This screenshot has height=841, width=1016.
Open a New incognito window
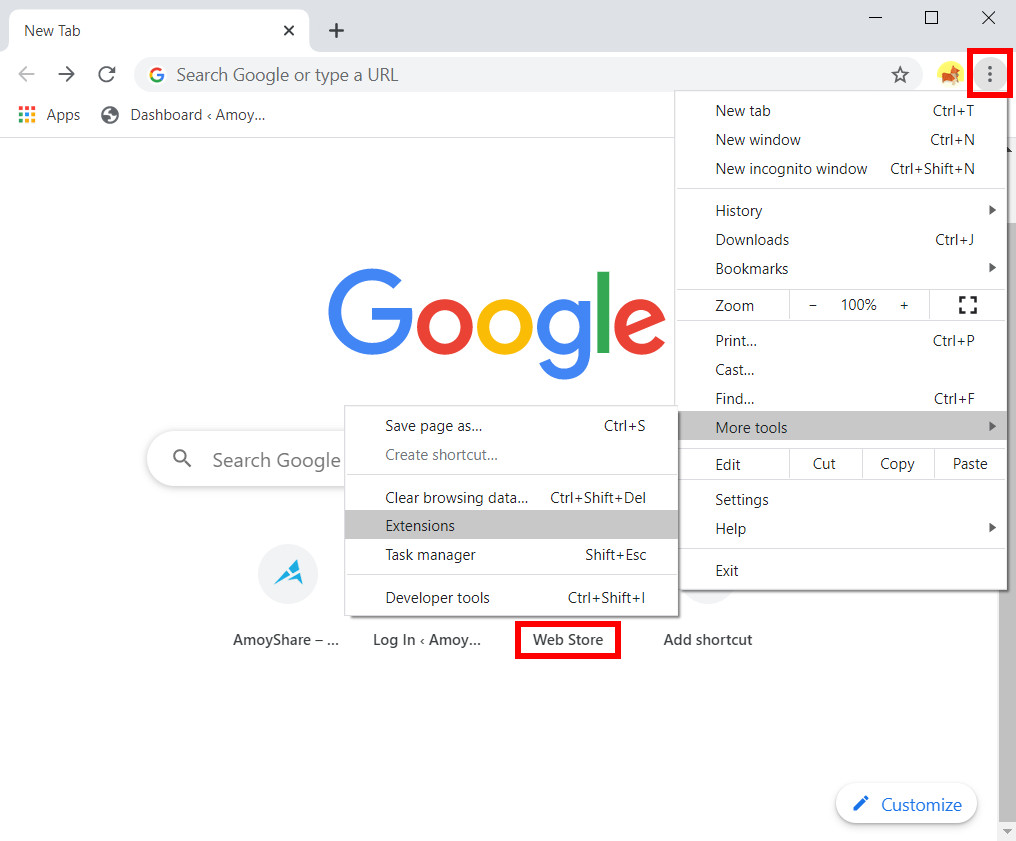coord(842,169)
